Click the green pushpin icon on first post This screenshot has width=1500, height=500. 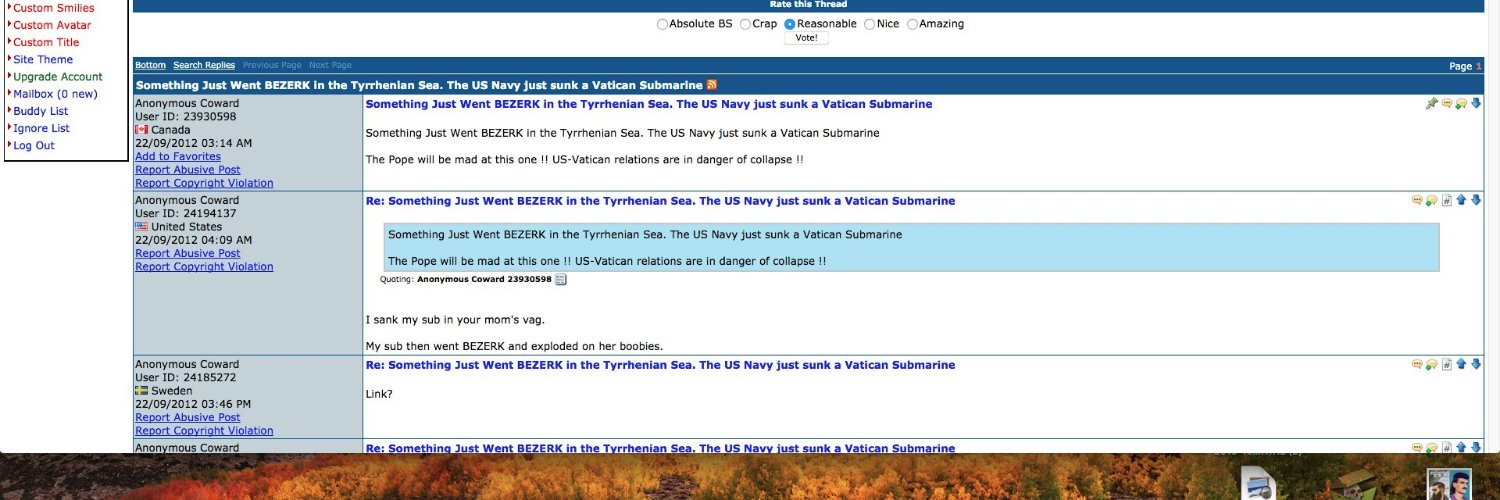click(x=1431, y=104)
